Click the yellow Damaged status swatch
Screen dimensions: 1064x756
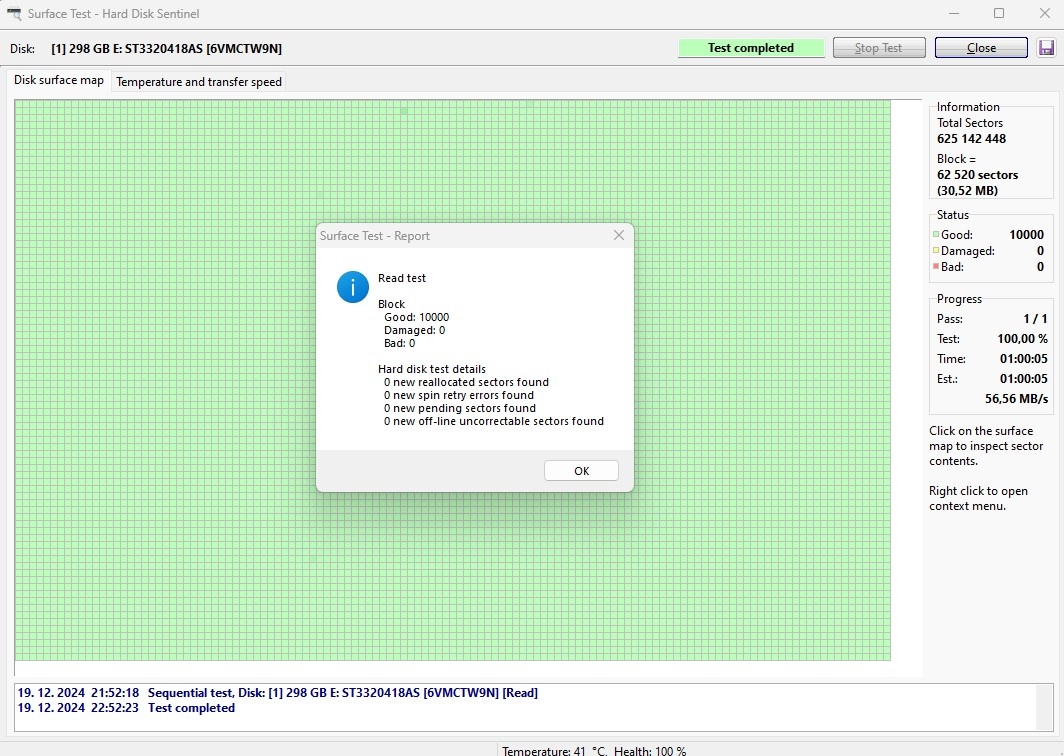tap(936, 251)
